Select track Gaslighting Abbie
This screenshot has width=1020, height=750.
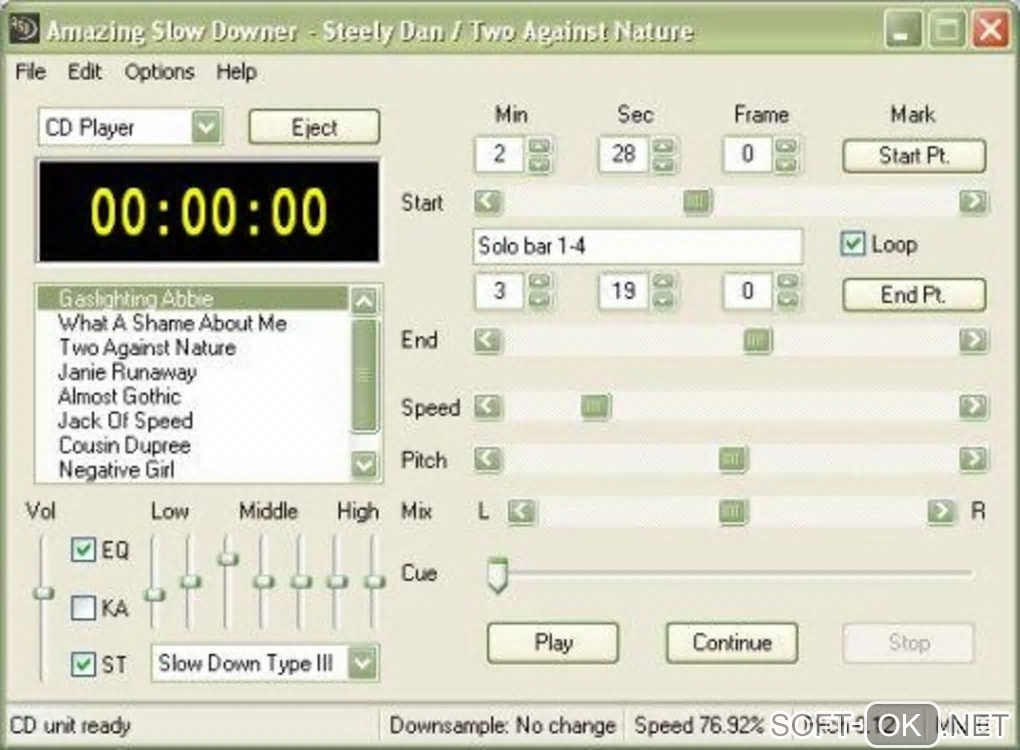[x=193, y=299]
